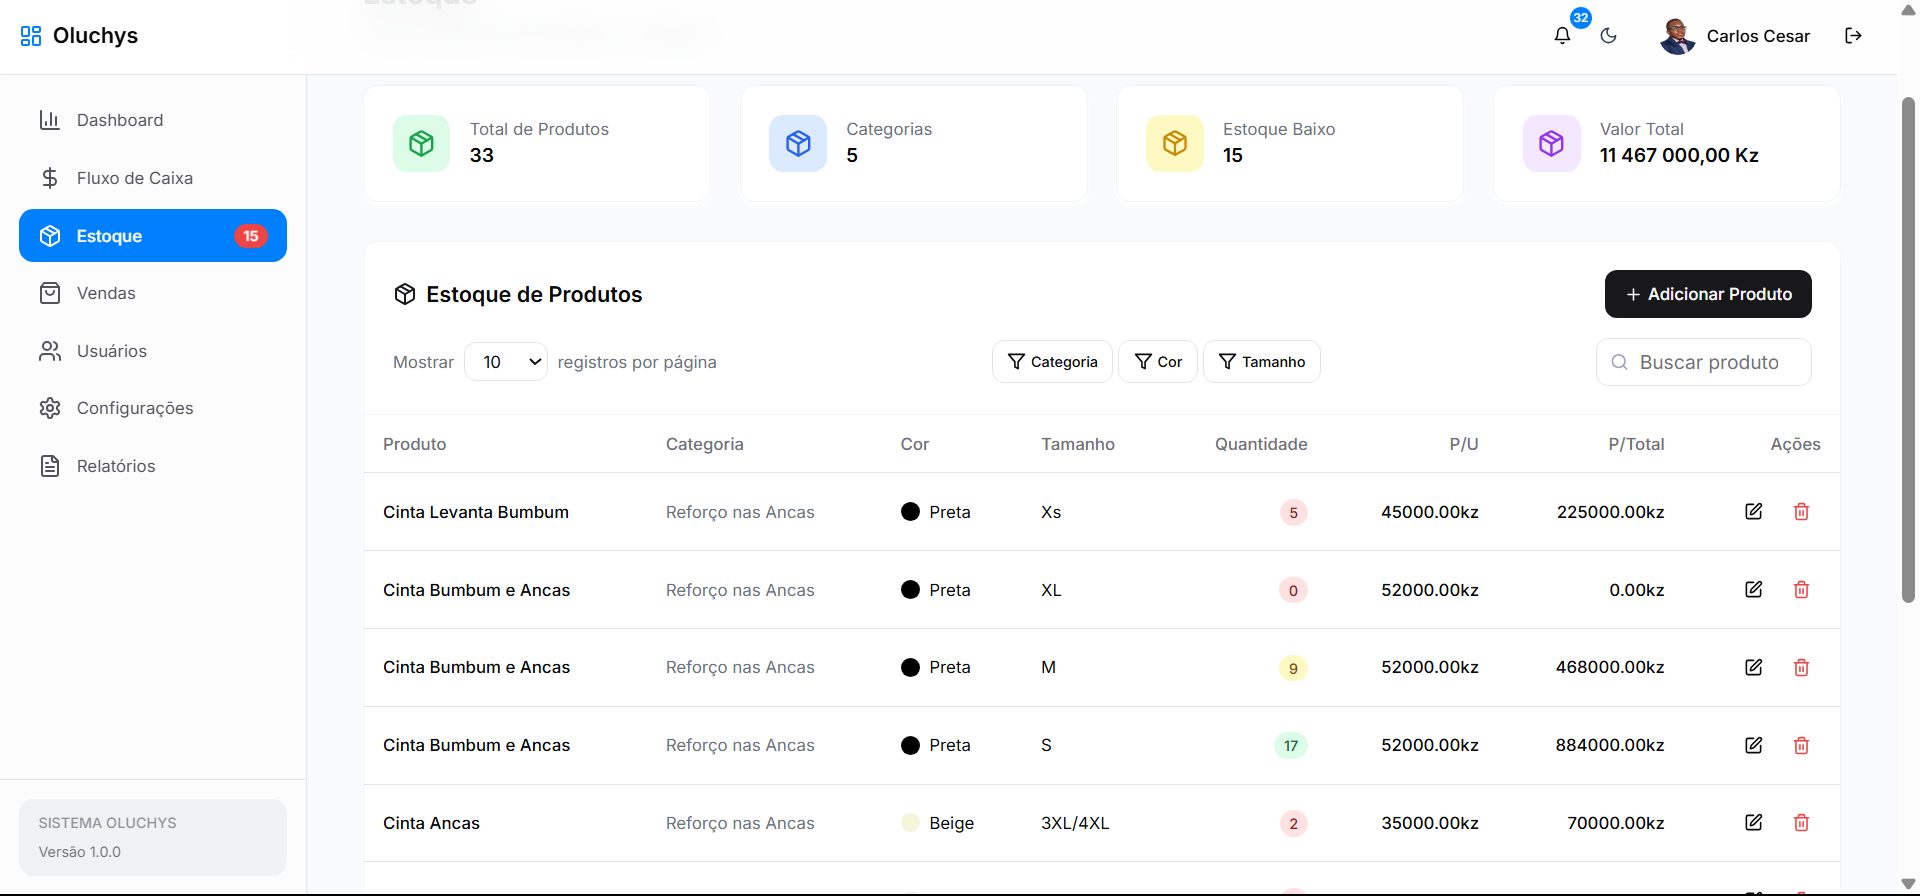Navigate to Dashboard in the sidebar
This screenshot has width=1920, height=896.
pyautogui.click(x=120, y=120)
